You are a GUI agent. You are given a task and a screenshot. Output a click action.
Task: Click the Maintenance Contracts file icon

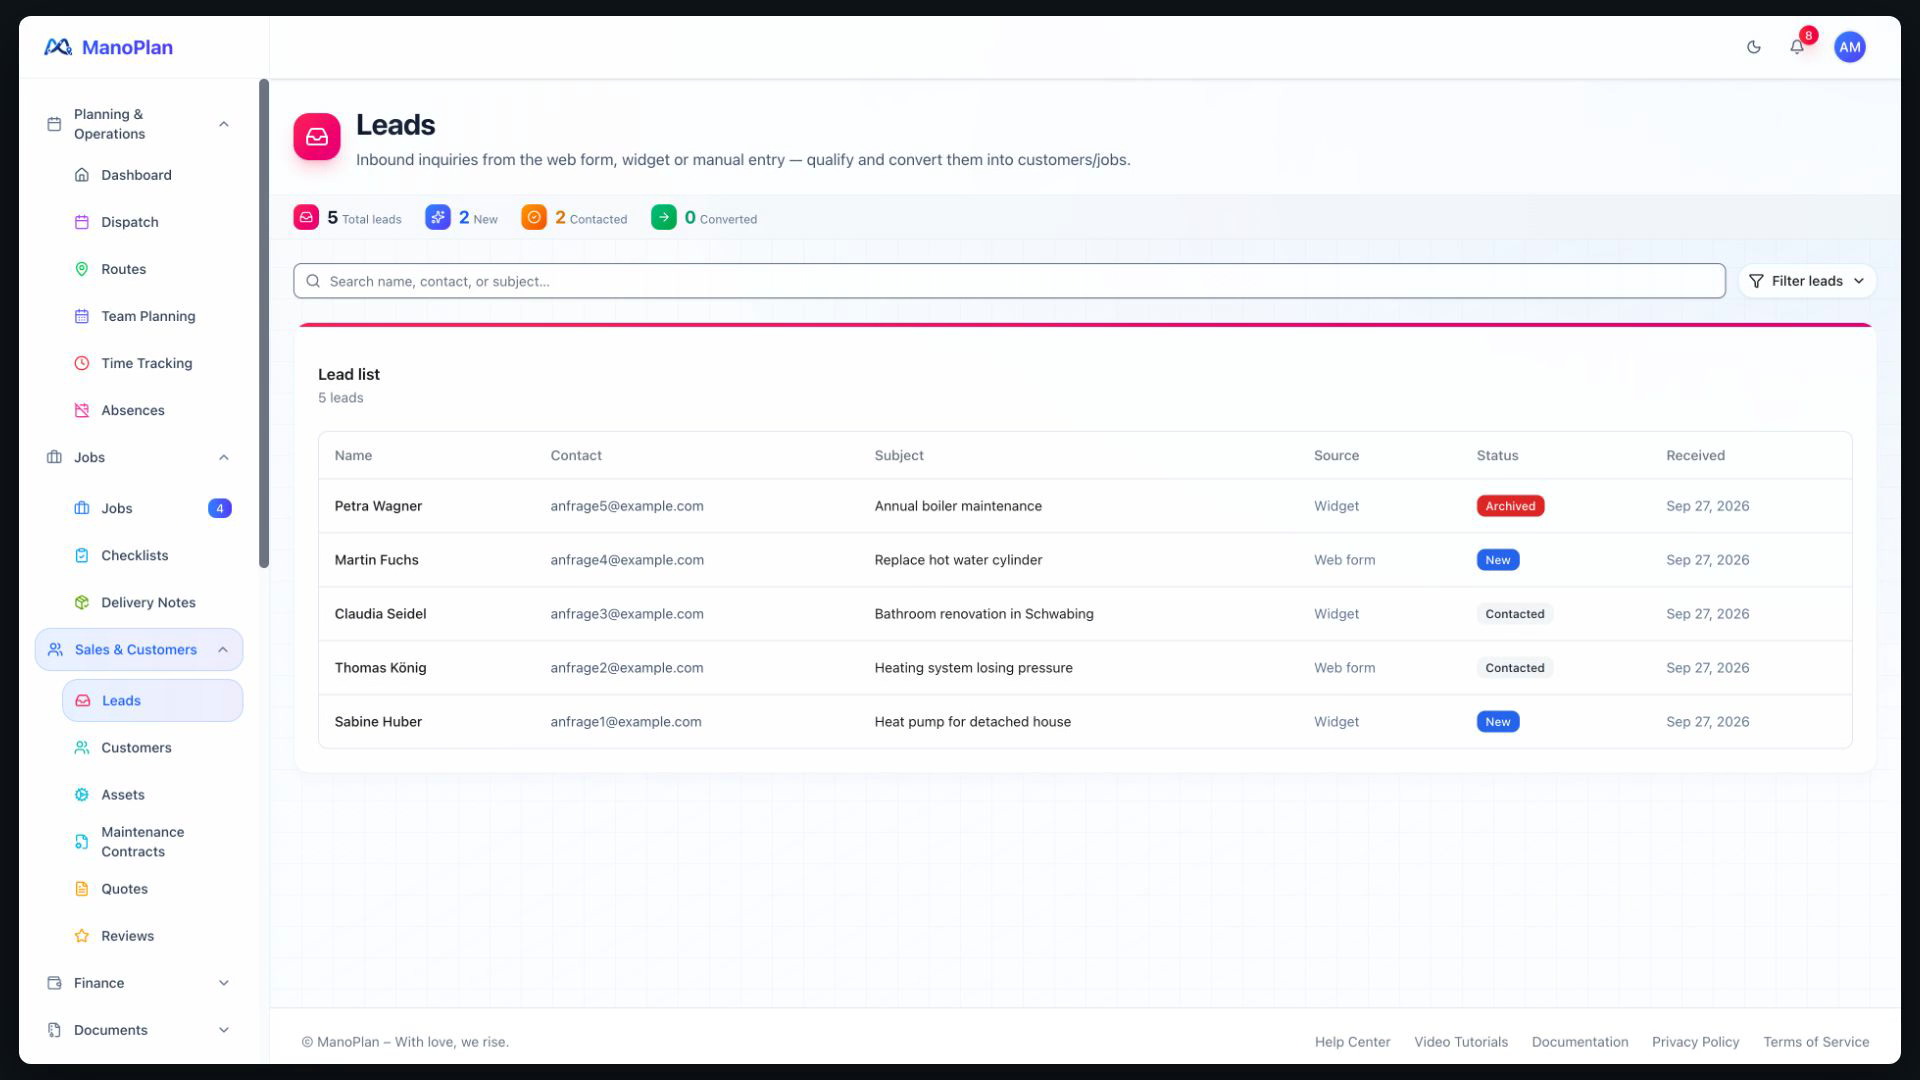click(x=82, y=842)
